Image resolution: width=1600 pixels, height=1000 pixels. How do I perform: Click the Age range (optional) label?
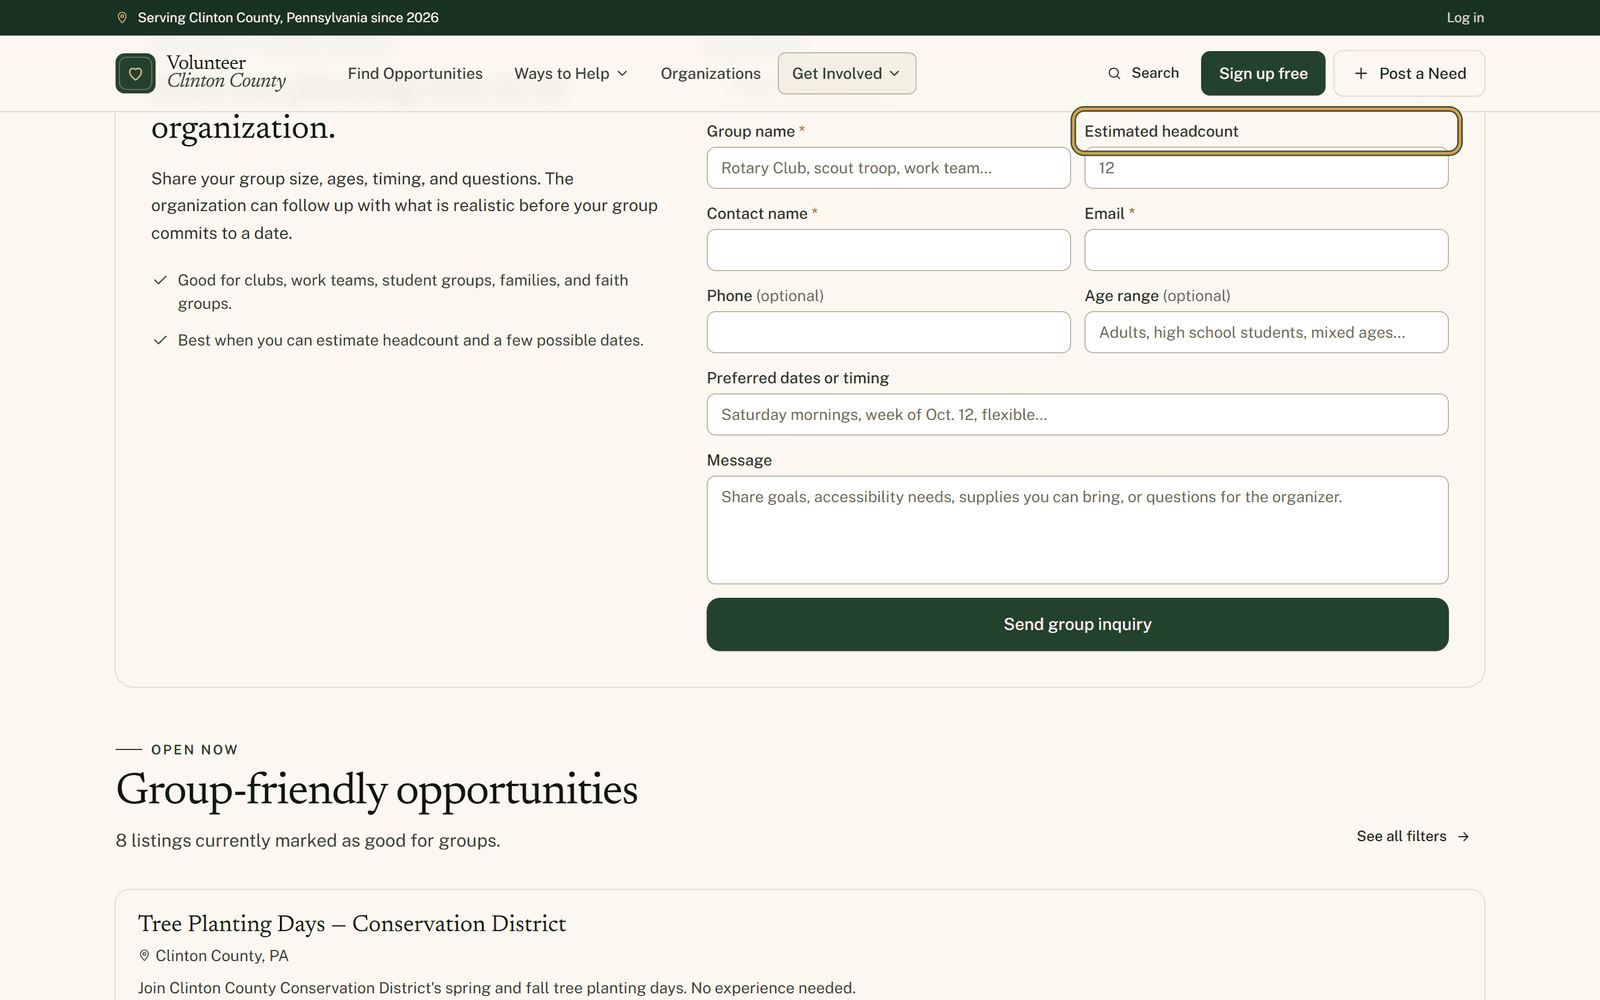pyautogui.click(x=1157, y=296)
